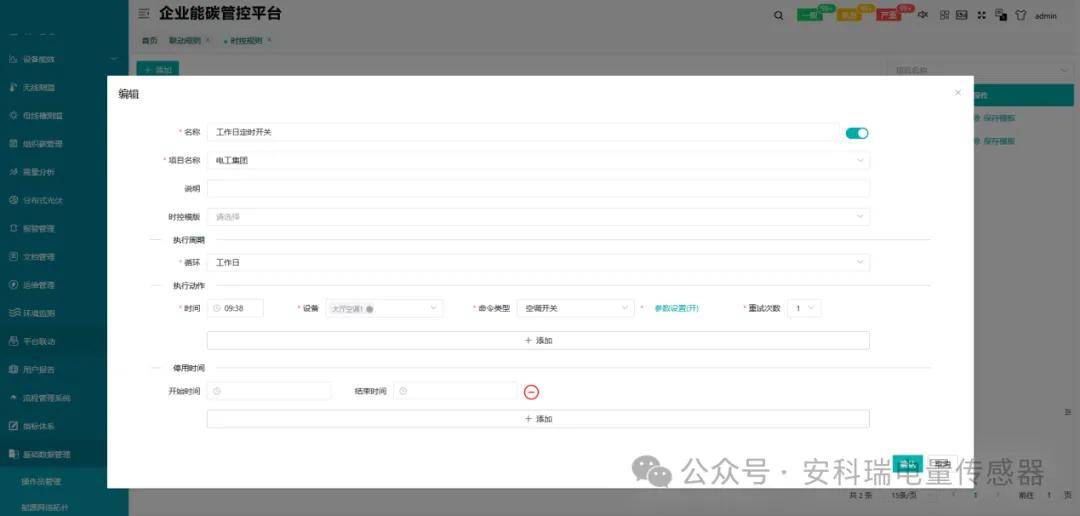
Task: Open 操作员管理 submenu item
Action: pyautogui.click(x=42, y=482)
